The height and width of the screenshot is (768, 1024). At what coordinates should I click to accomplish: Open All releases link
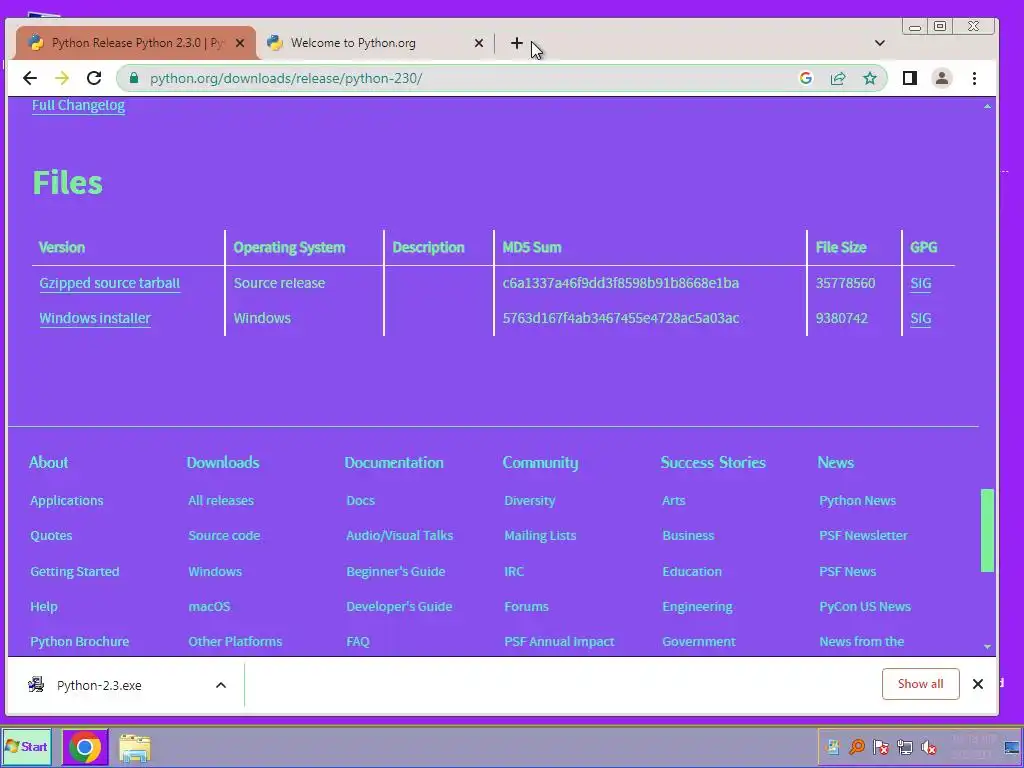pyautogui.click(x=221, y=500)
